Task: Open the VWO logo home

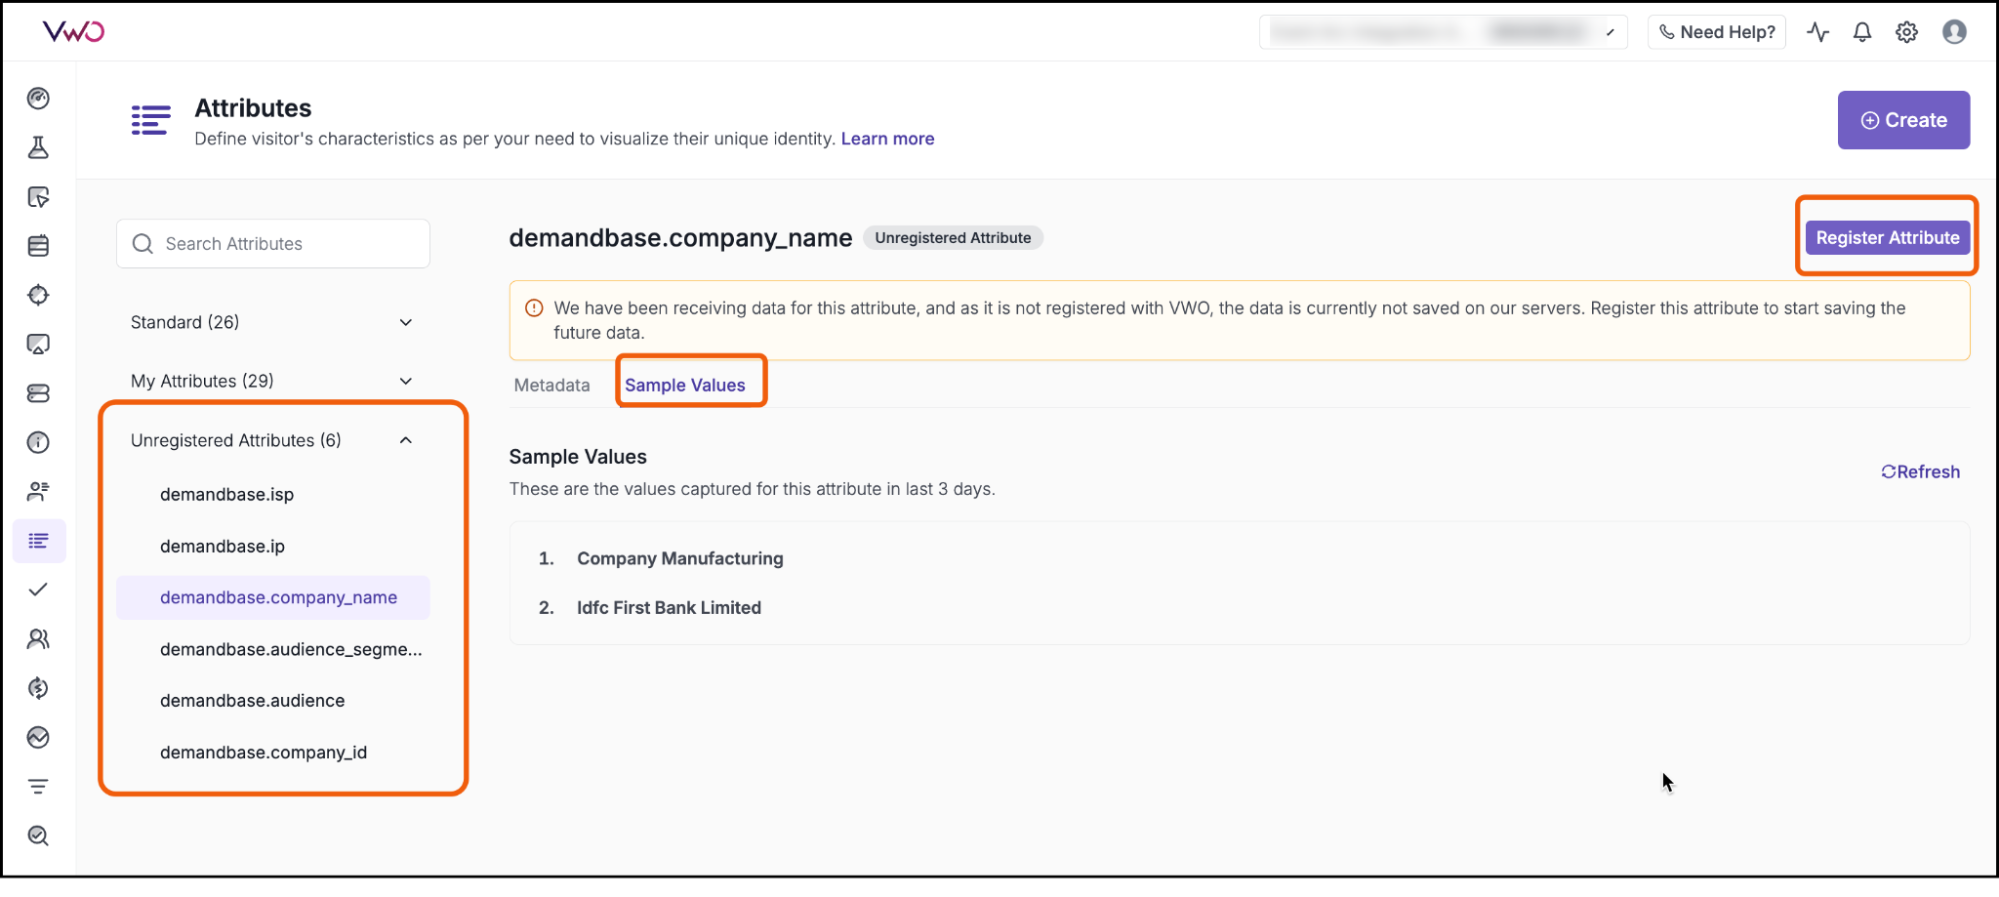Action: tap(74, 32)
